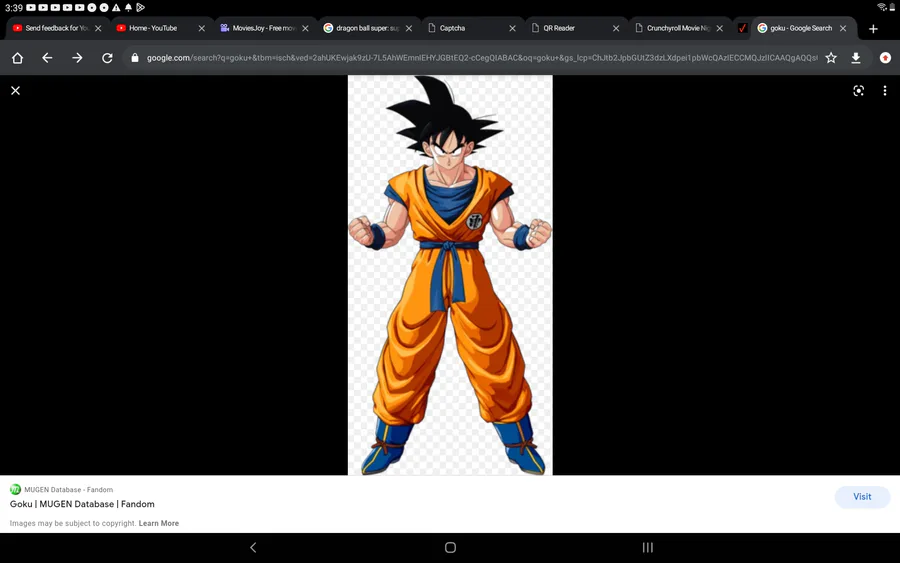Go to the browser home page icon
The image size is (900, 563).
pyautogui.click(x=17, y=58)
